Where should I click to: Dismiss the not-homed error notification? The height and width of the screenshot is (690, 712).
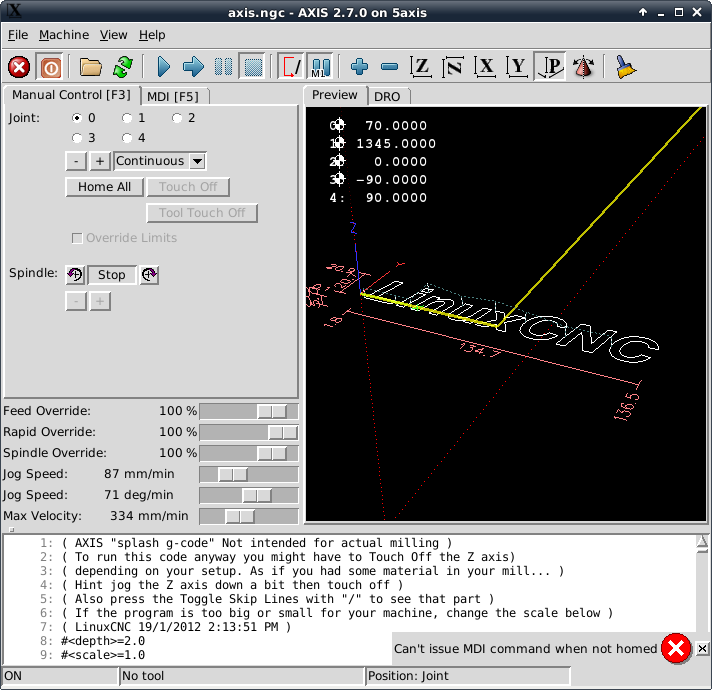702,649
